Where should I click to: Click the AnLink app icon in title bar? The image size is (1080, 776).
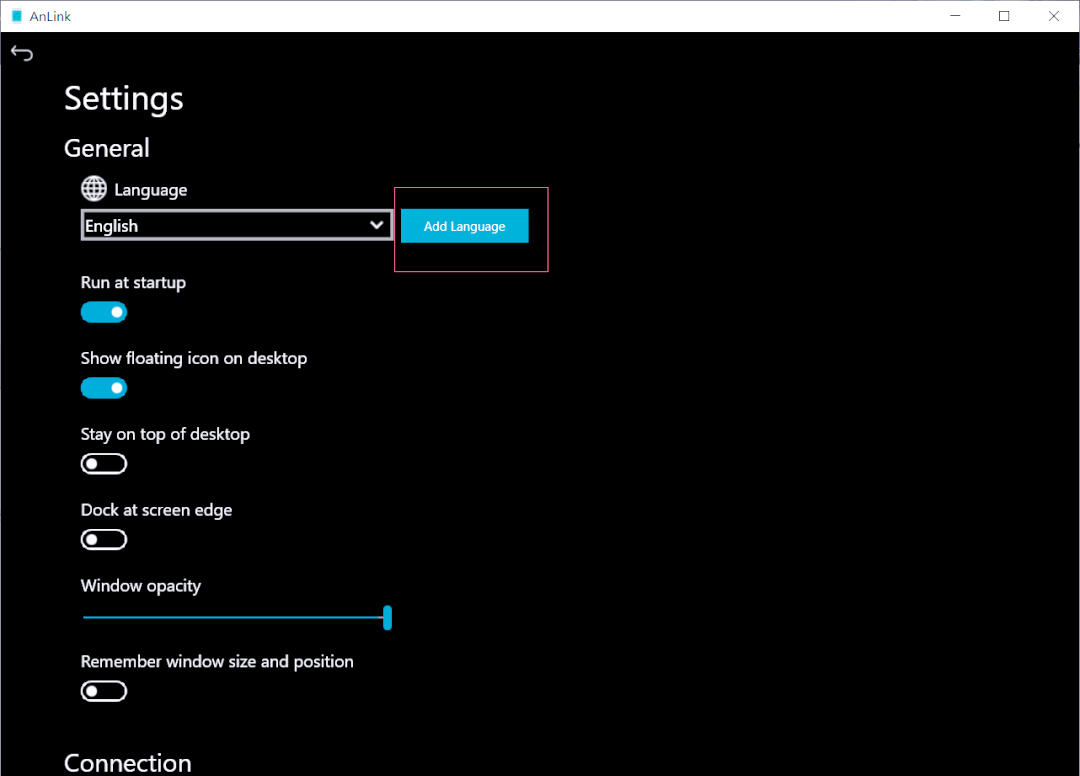click(16, 16)
